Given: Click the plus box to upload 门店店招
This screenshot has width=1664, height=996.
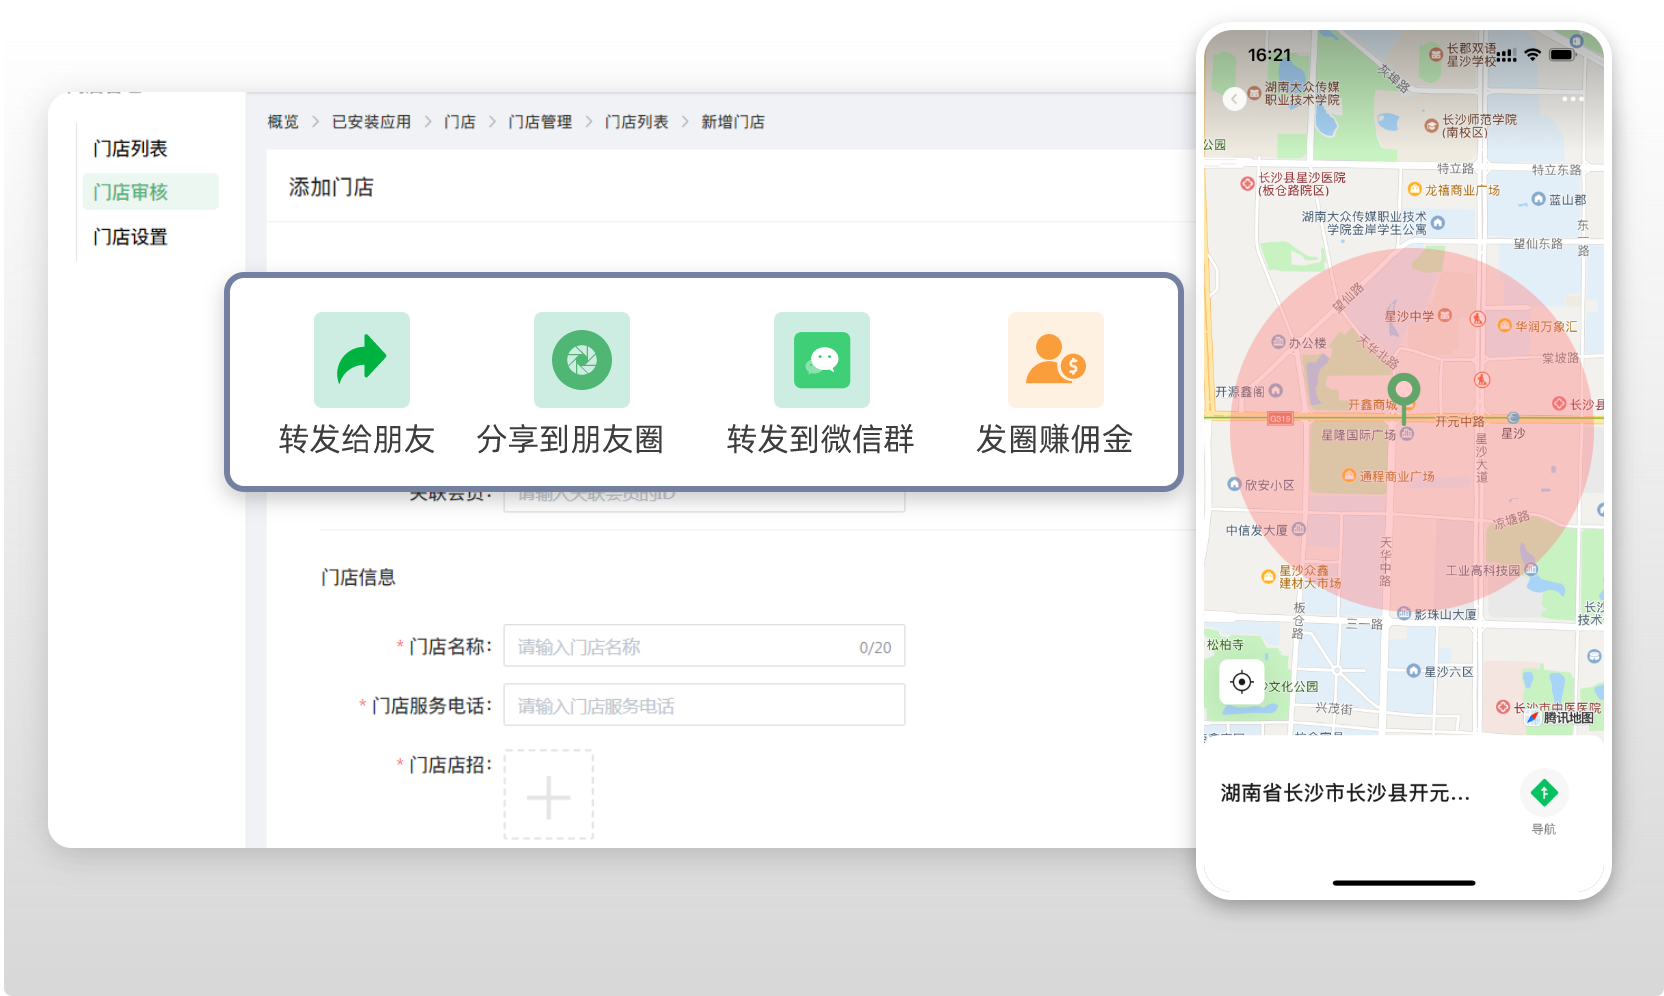Looking at the screenshot, I should (x=548, y=795).
